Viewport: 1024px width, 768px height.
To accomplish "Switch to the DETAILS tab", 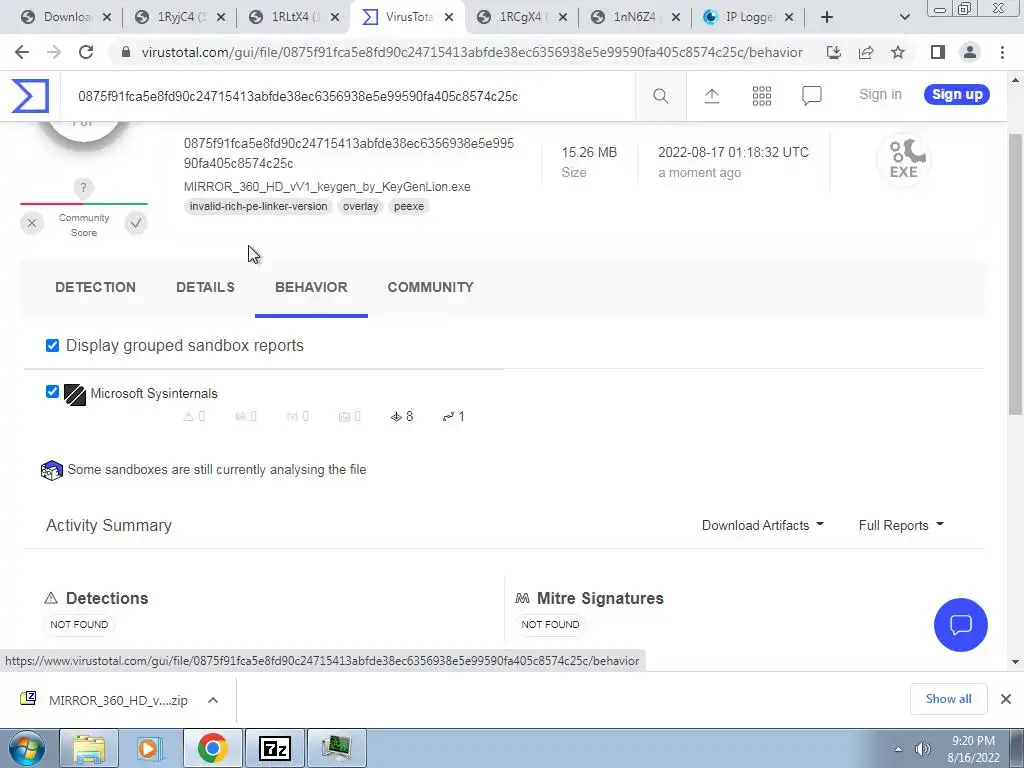I will pyautogui.click(x=205, y=287).
